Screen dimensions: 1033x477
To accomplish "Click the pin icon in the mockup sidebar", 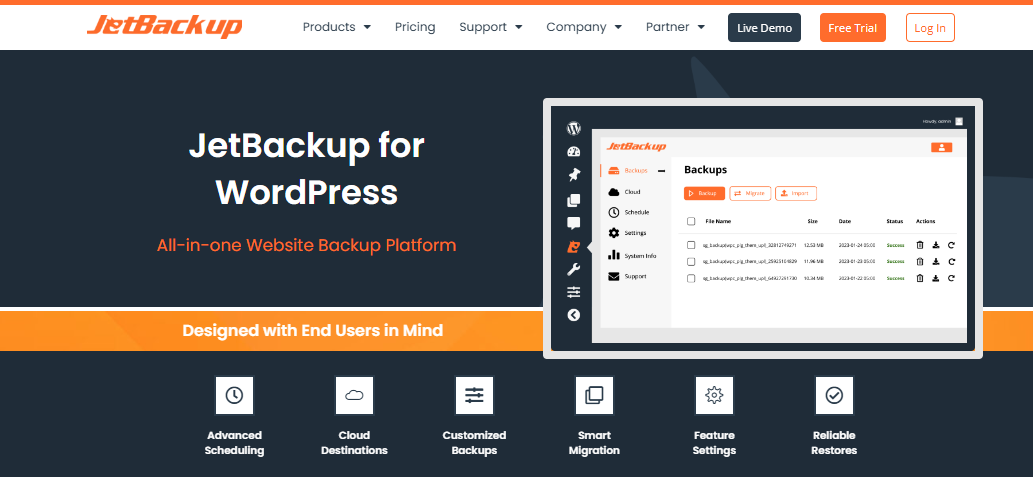I will coord(574,175).
